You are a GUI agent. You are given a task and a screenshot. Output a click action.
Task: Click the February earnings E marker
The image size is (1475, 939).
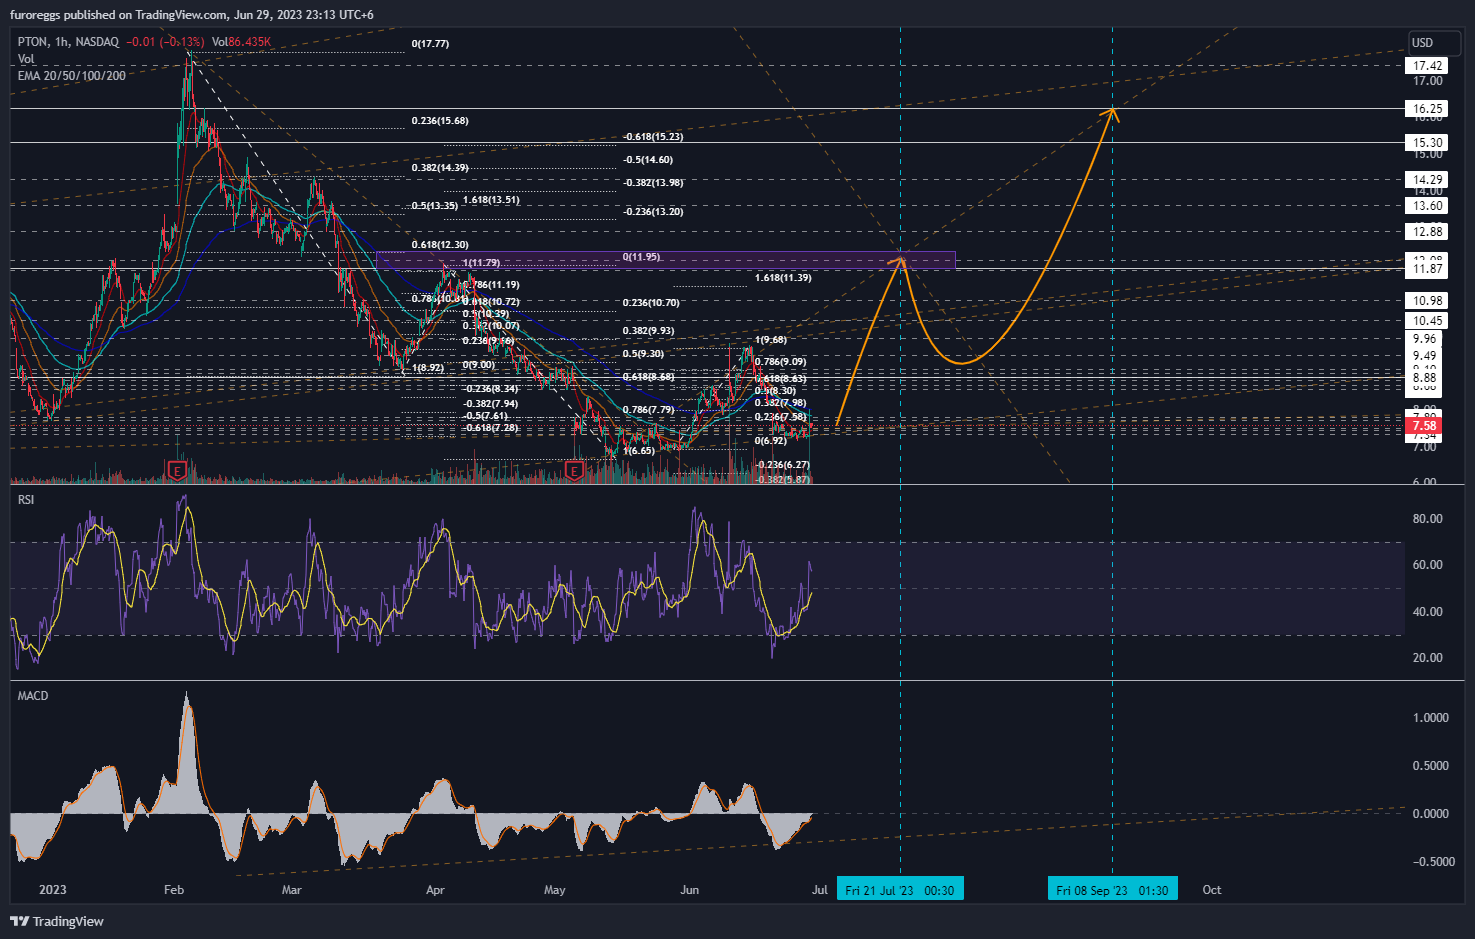point(177,469)
